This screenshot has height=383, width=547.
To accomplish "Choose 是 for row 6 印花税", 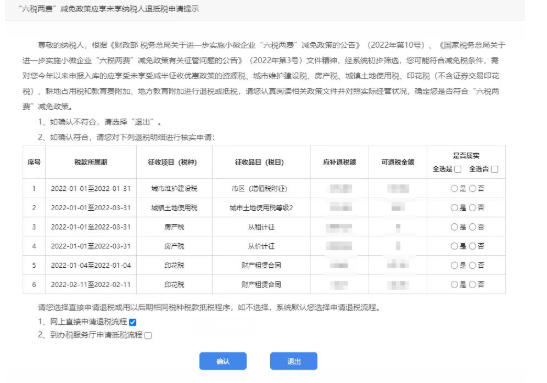I will (x=454, y=285).
